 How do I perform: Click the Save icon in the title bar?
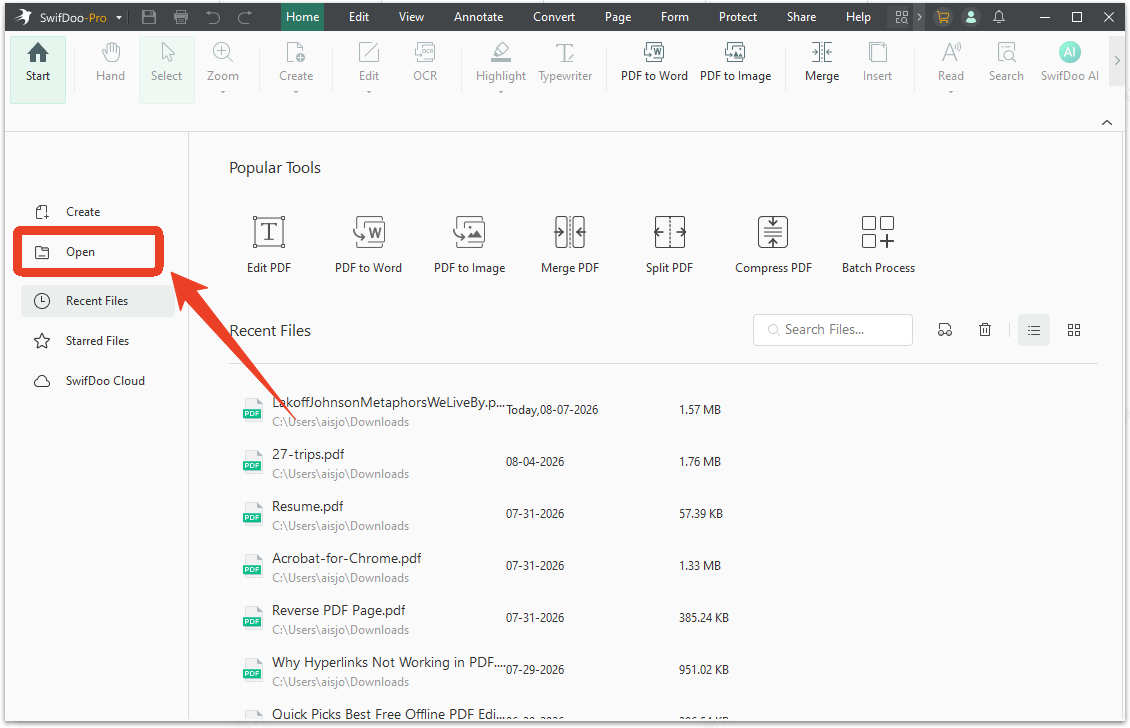pos(149,17)
